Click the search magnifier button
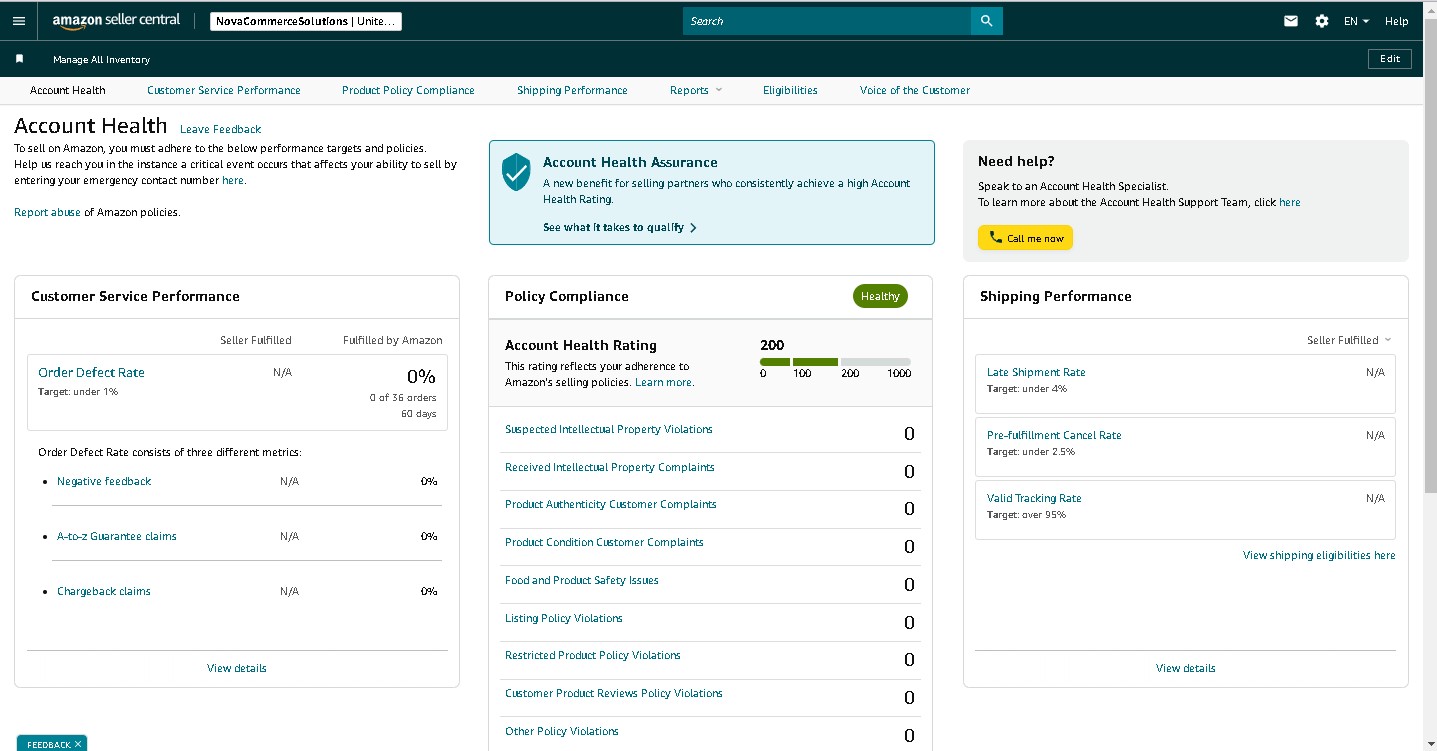This screenshot has height=751, width=1437. click(986, 21)
